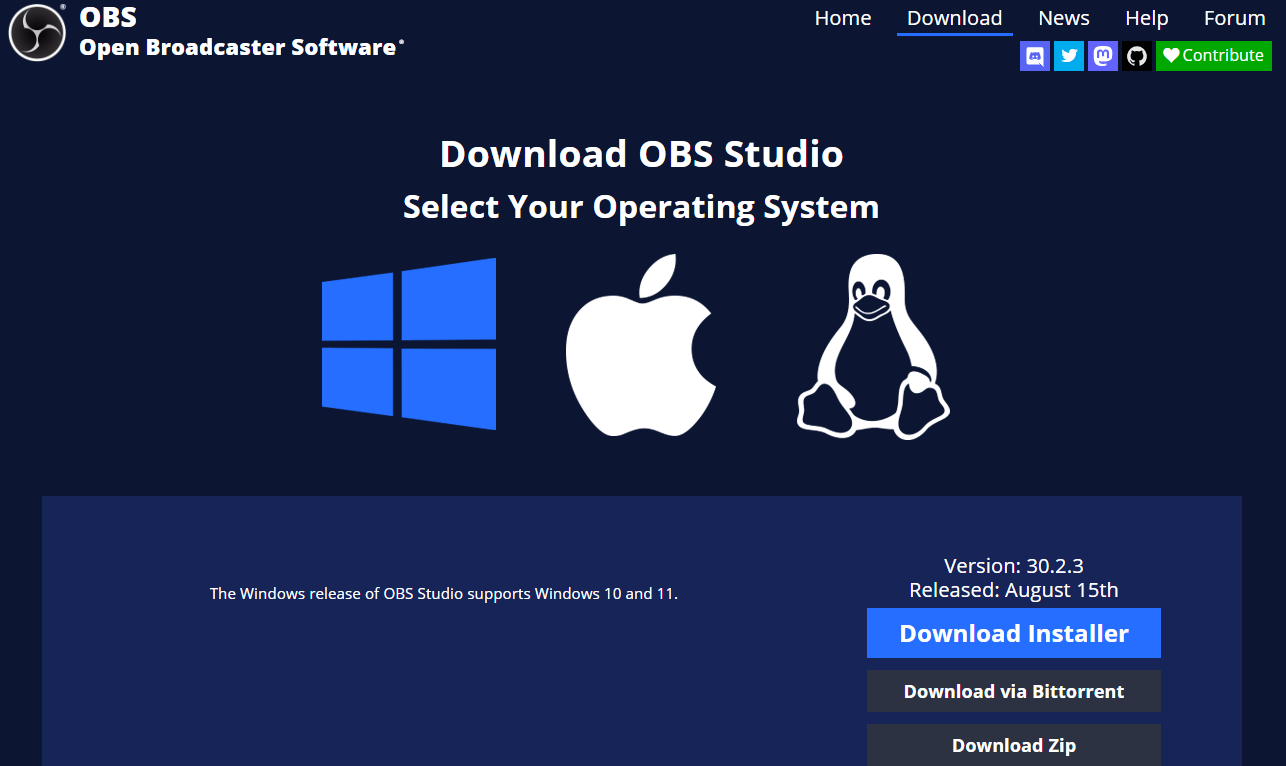Viewport: 1286px width, 766px height.
Task: Click the Twitter bird icon
Action: [1068, 56]
